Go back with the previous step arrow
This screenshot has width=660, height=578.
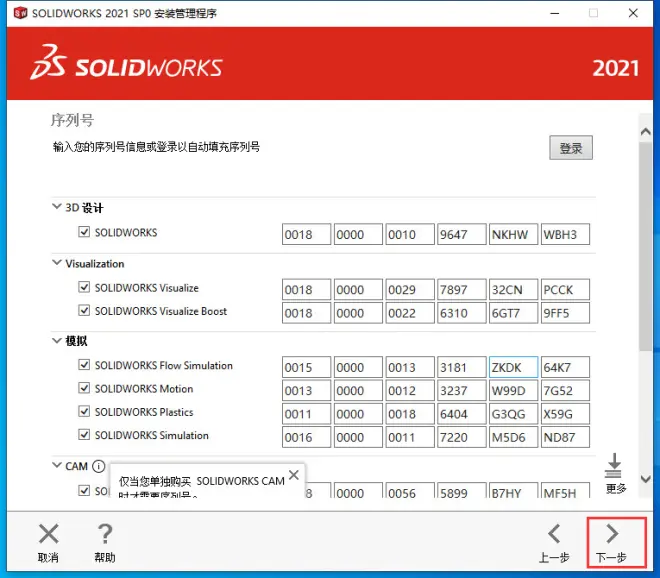[x=554, y=533]
